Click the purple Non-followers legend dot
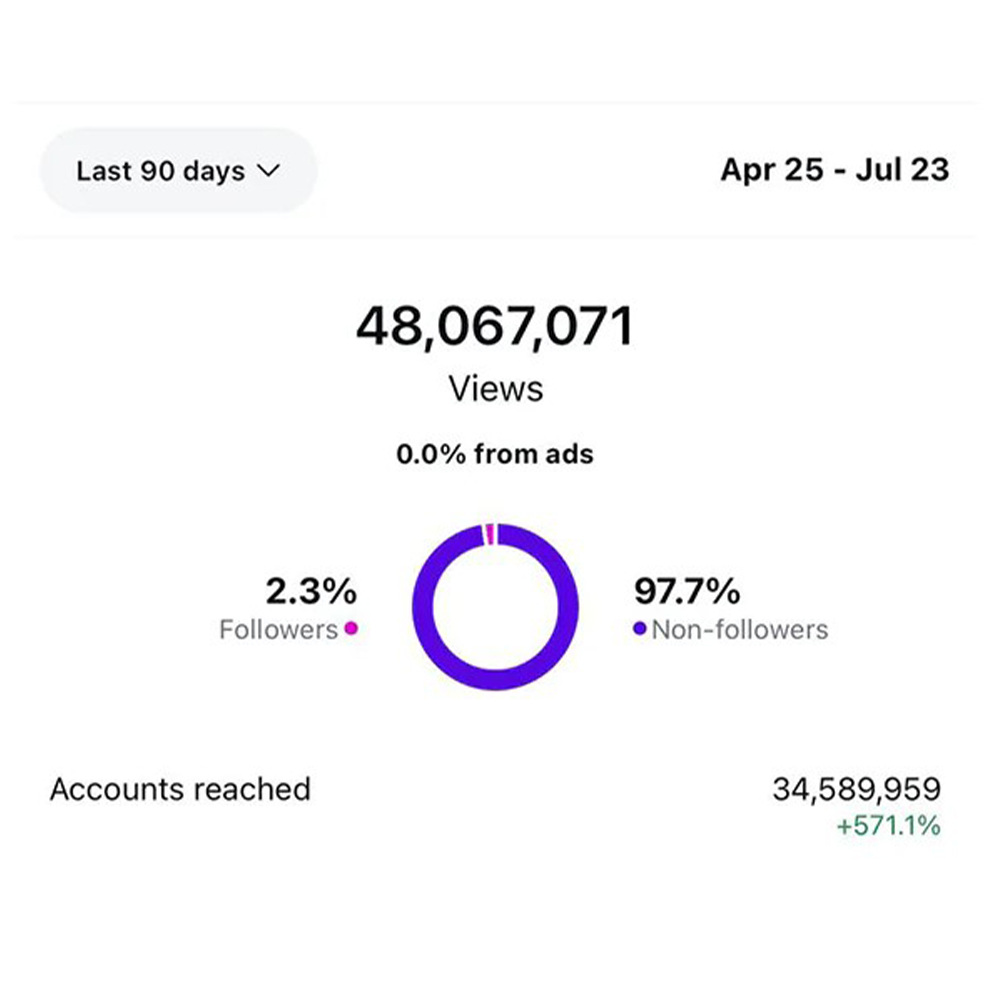Viewport: 1000px width, 1000px height. (x=640, y=631)
